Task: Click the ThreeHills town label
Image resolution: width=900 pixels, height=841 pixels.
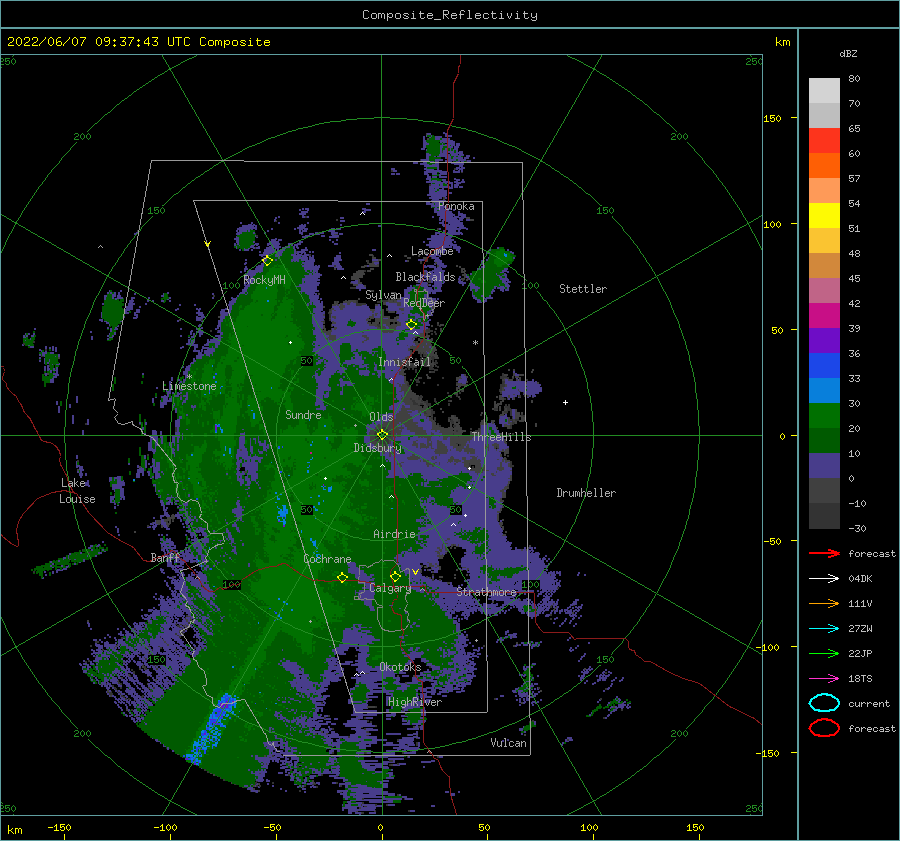Action: click(501, 437)
